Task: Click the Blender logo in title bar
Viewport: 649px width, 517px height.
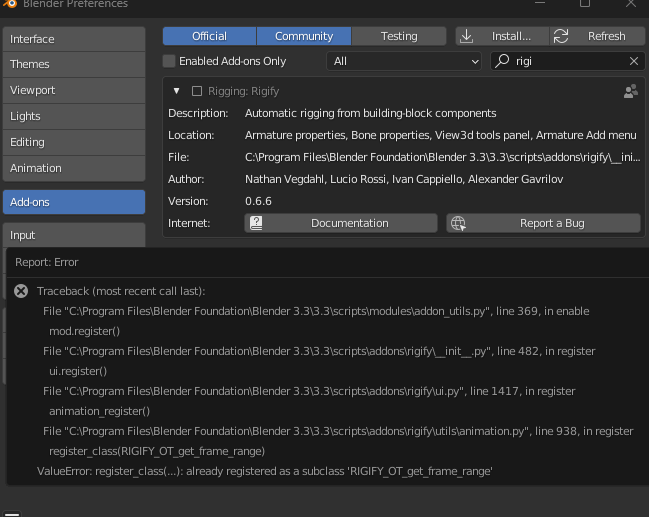Action: click(x=9, y=4)
